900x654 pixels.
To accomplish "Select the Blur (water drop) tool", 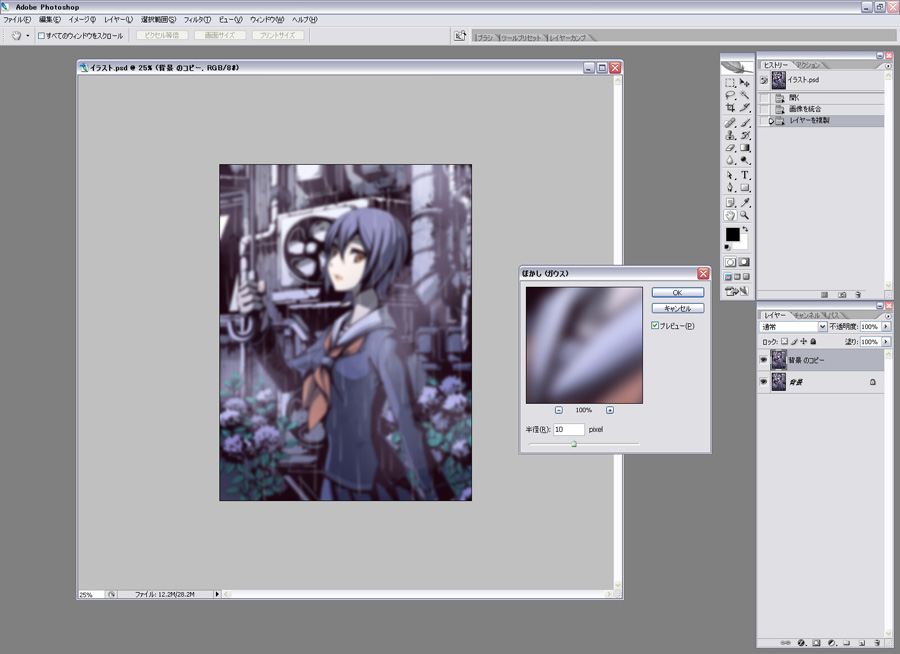I will coord(730,160).
